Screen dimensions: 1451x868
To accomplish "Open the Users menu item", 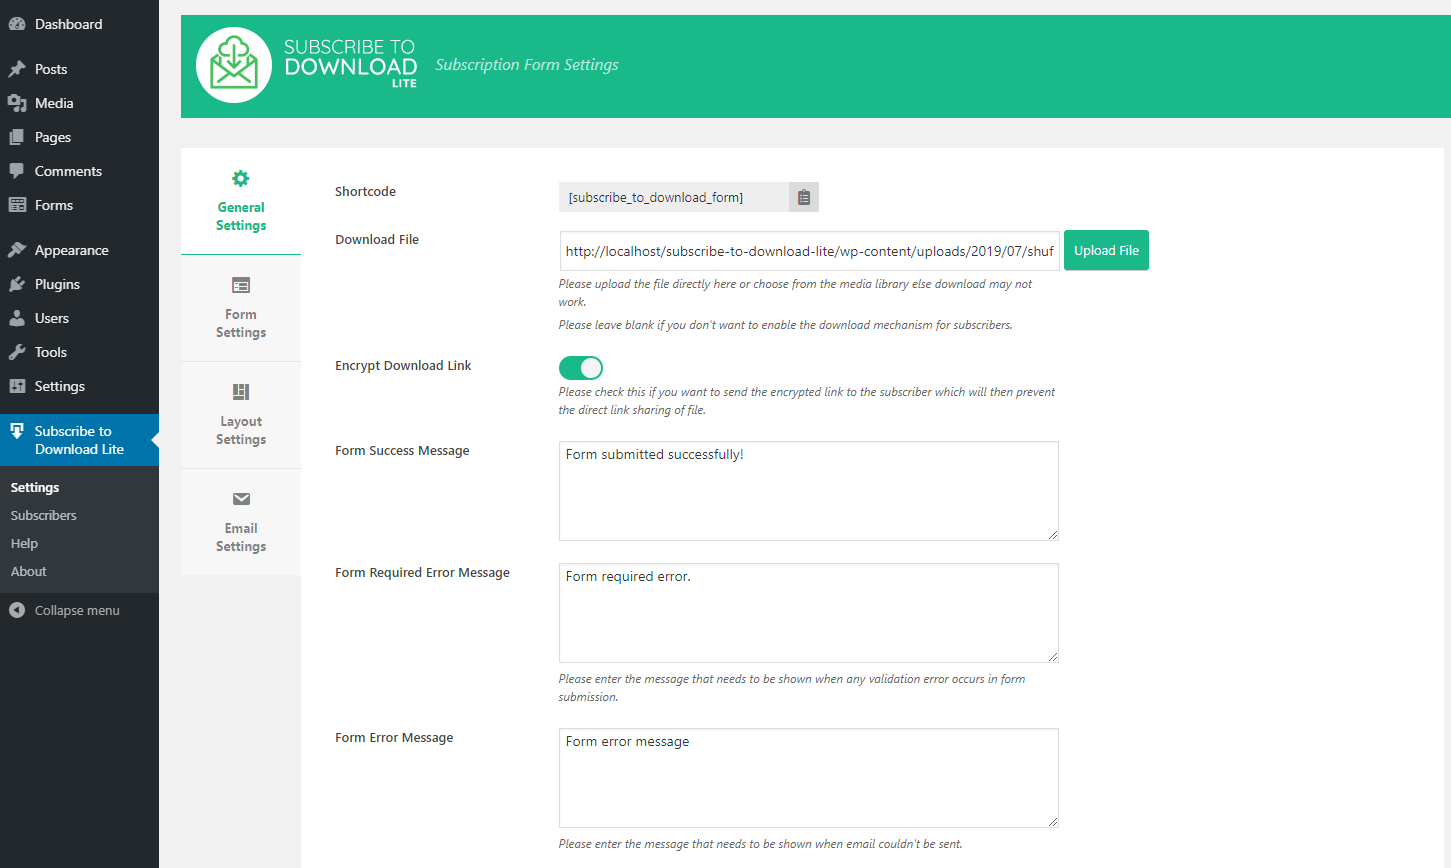I will 79,318.
